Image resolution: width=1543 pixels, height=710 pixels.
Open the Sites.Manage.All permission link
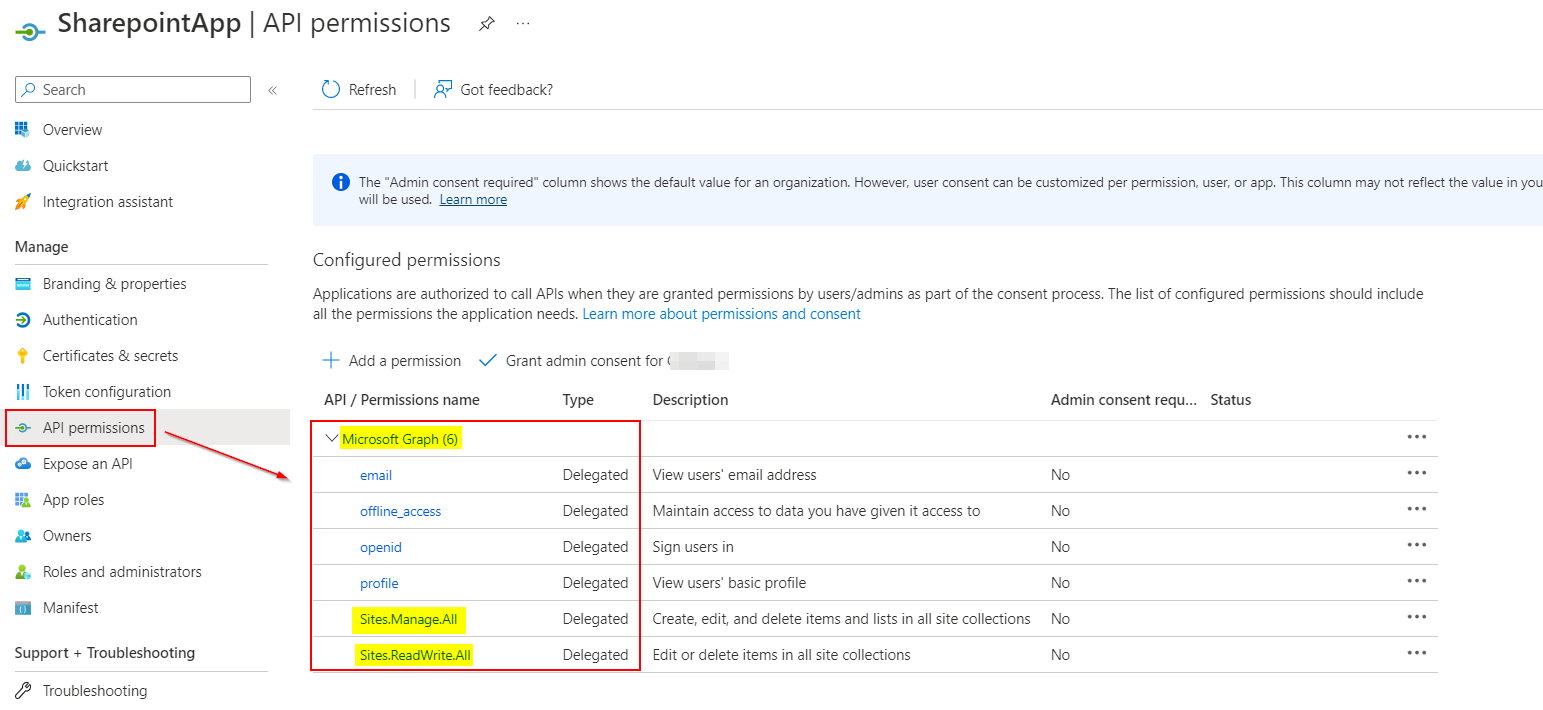point(408,619)
